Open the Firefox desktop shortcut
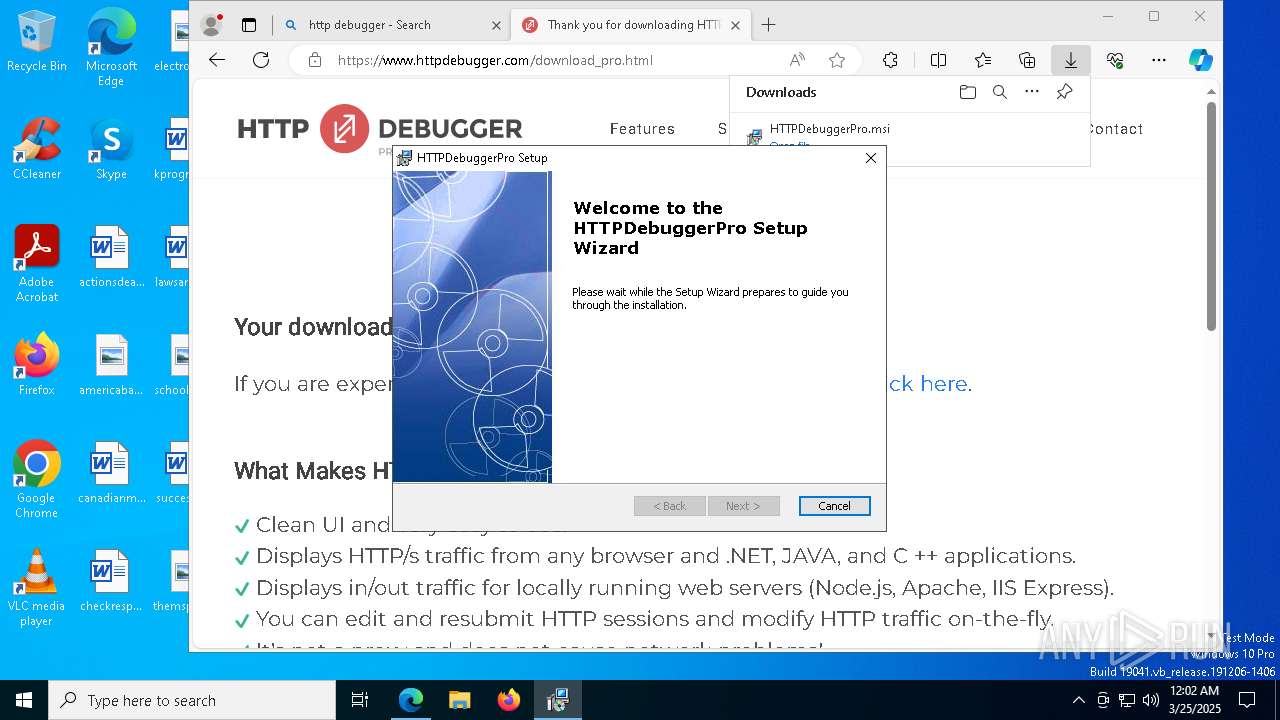Image resolution: width=1280 pixels, height=720 pixels. coord(37,365)
